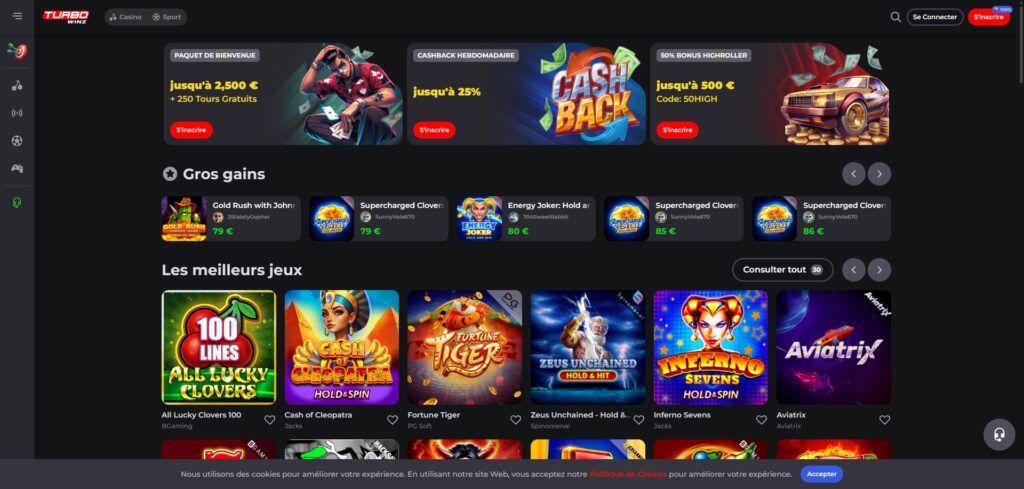The image size is (1024, 489).
Task: Open the game controller sidebar icon
Action: [x=17, y=168]
